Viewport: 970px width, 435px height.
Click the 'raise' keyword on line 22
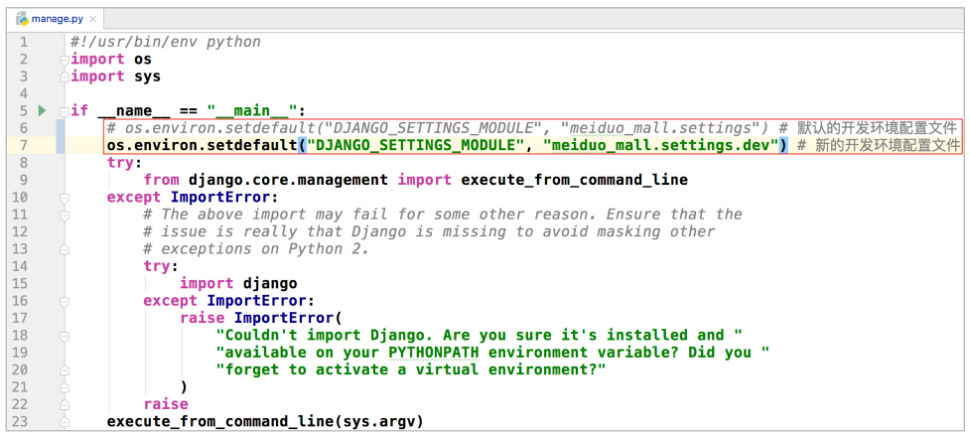(165, 404)
